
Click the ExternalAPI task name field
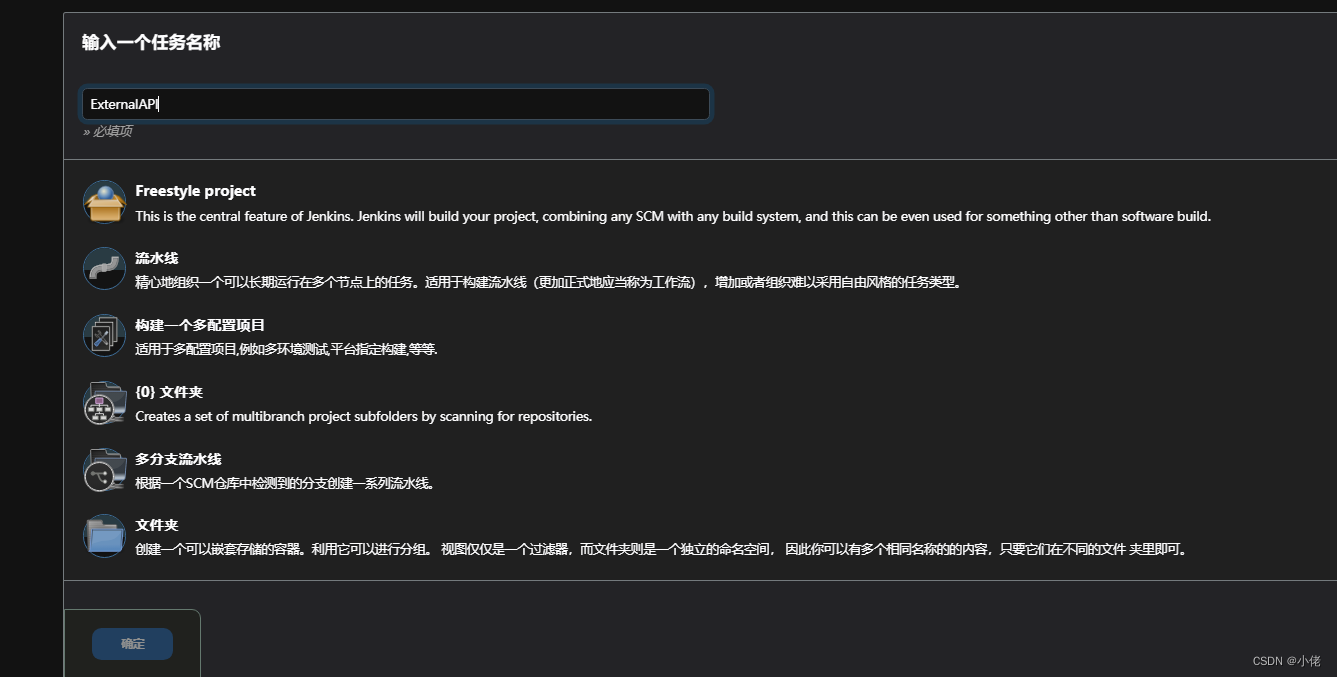point(396,104)
